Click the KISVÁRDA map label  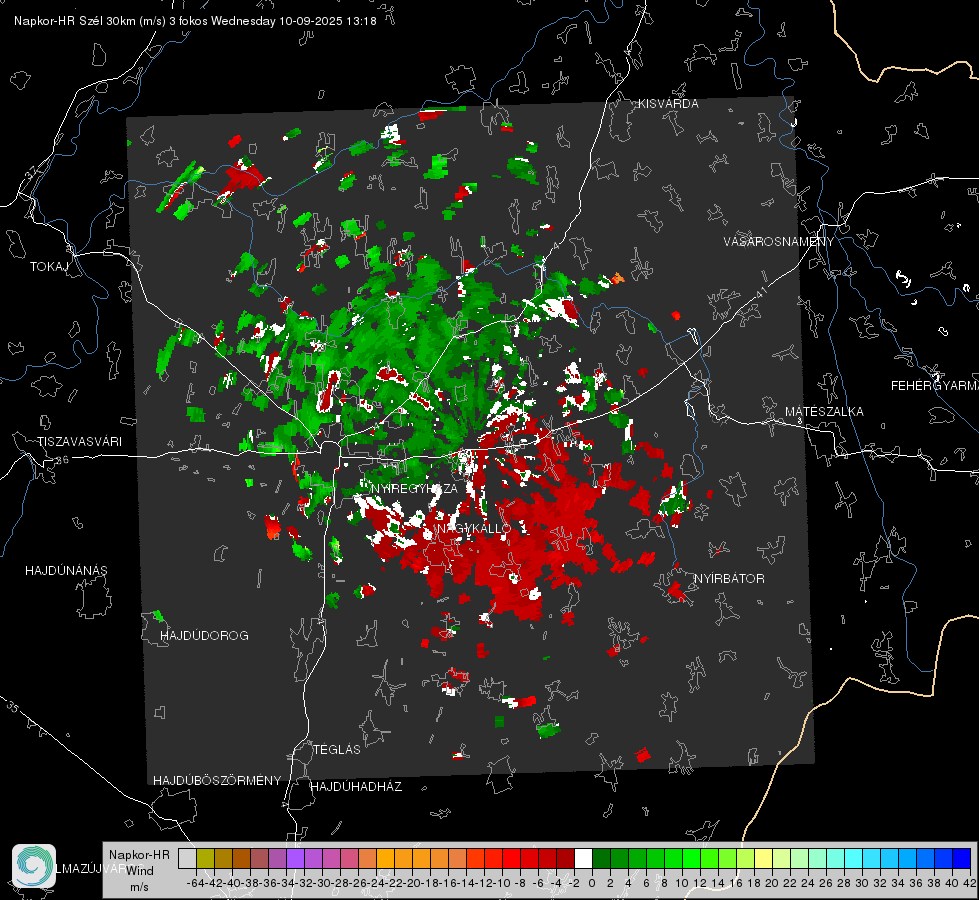668,104
